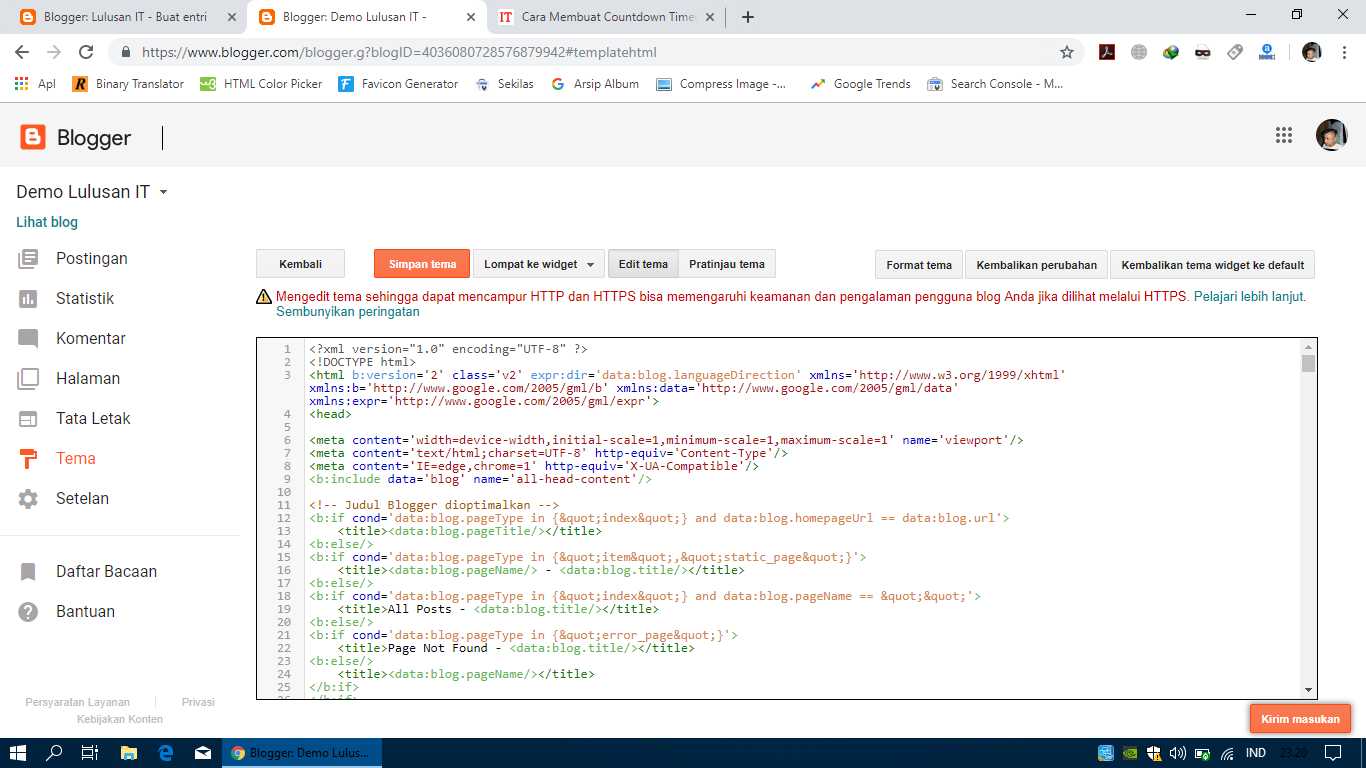Click the Postingan sidebar icon
The image size is (1366, 768).
click(x=28, y=259)
